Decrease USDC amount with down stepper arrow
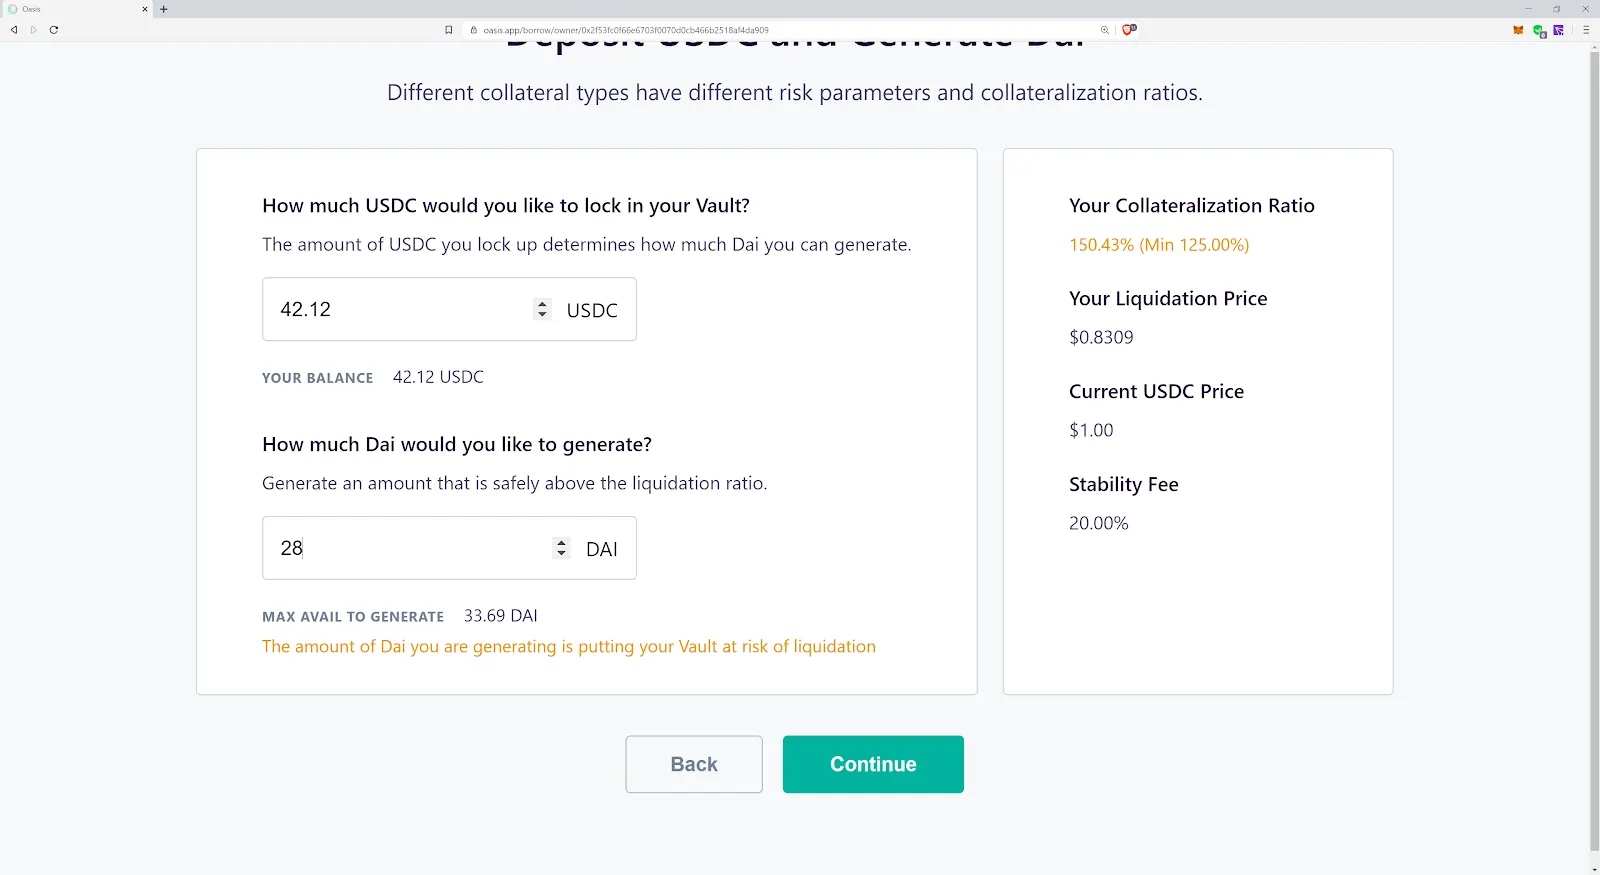1600x875 pixels. point(542,314)
